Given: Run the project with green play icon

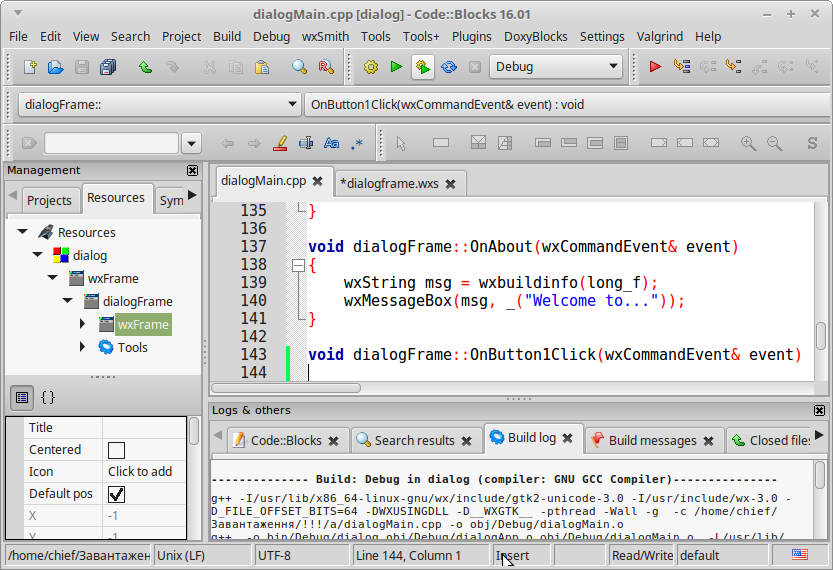Looking at the screenshot, I should point(397,67).
